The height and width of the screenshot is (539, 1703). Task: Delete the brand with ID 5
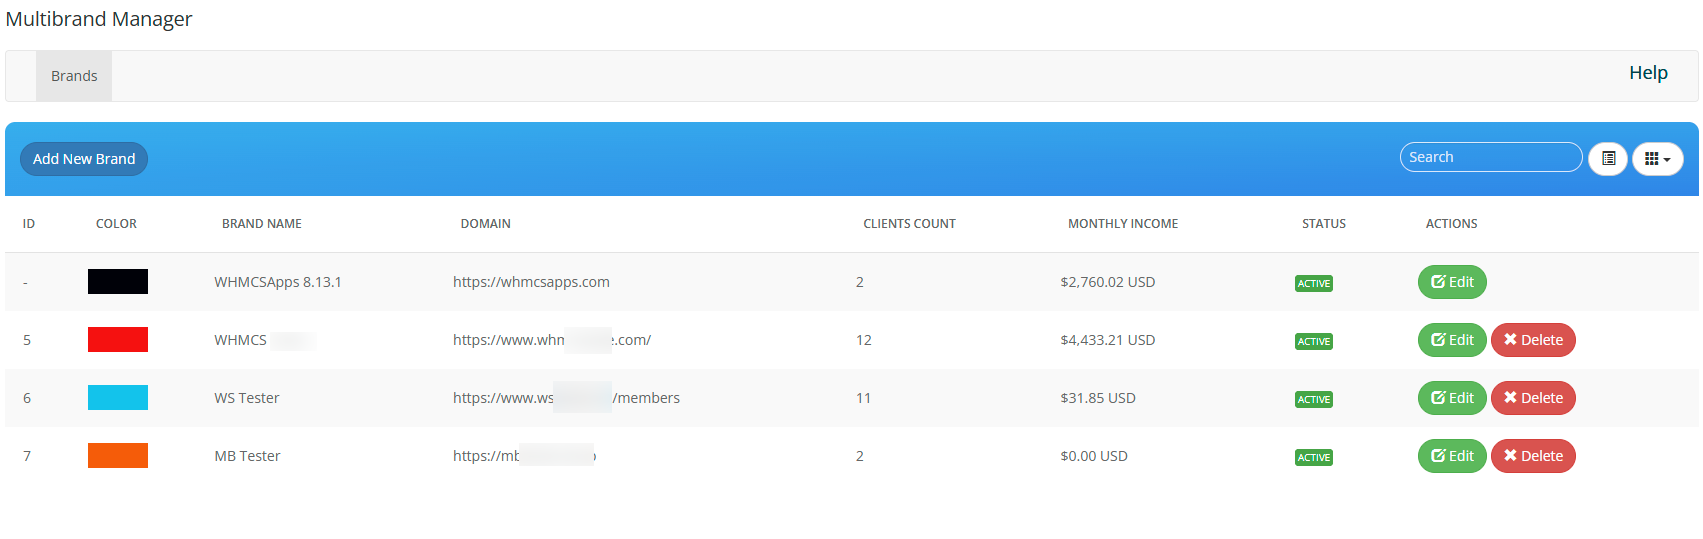click(x=1532, y=340)
